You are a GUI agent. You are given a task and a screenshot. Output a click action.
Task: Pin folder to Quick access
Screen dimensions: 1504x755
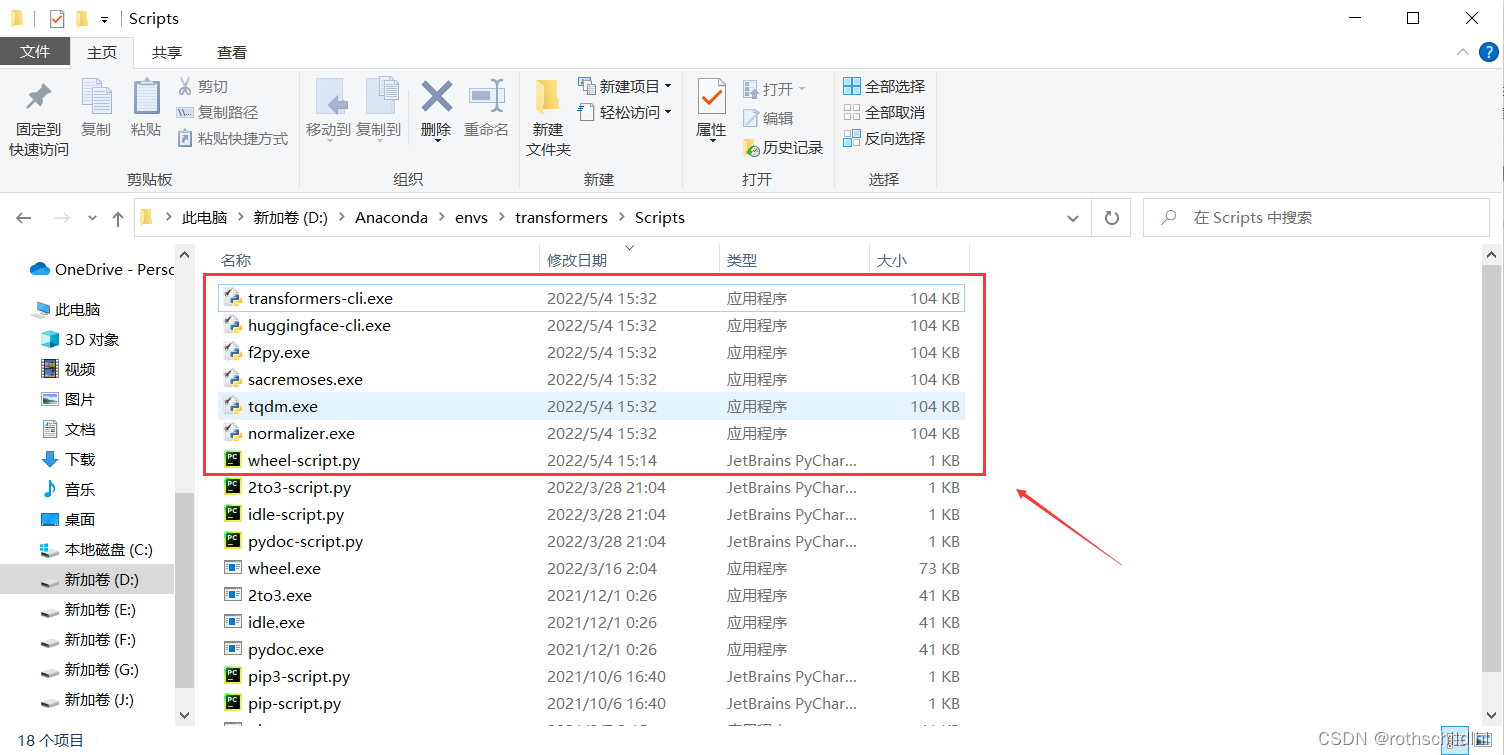pos(38,118)
